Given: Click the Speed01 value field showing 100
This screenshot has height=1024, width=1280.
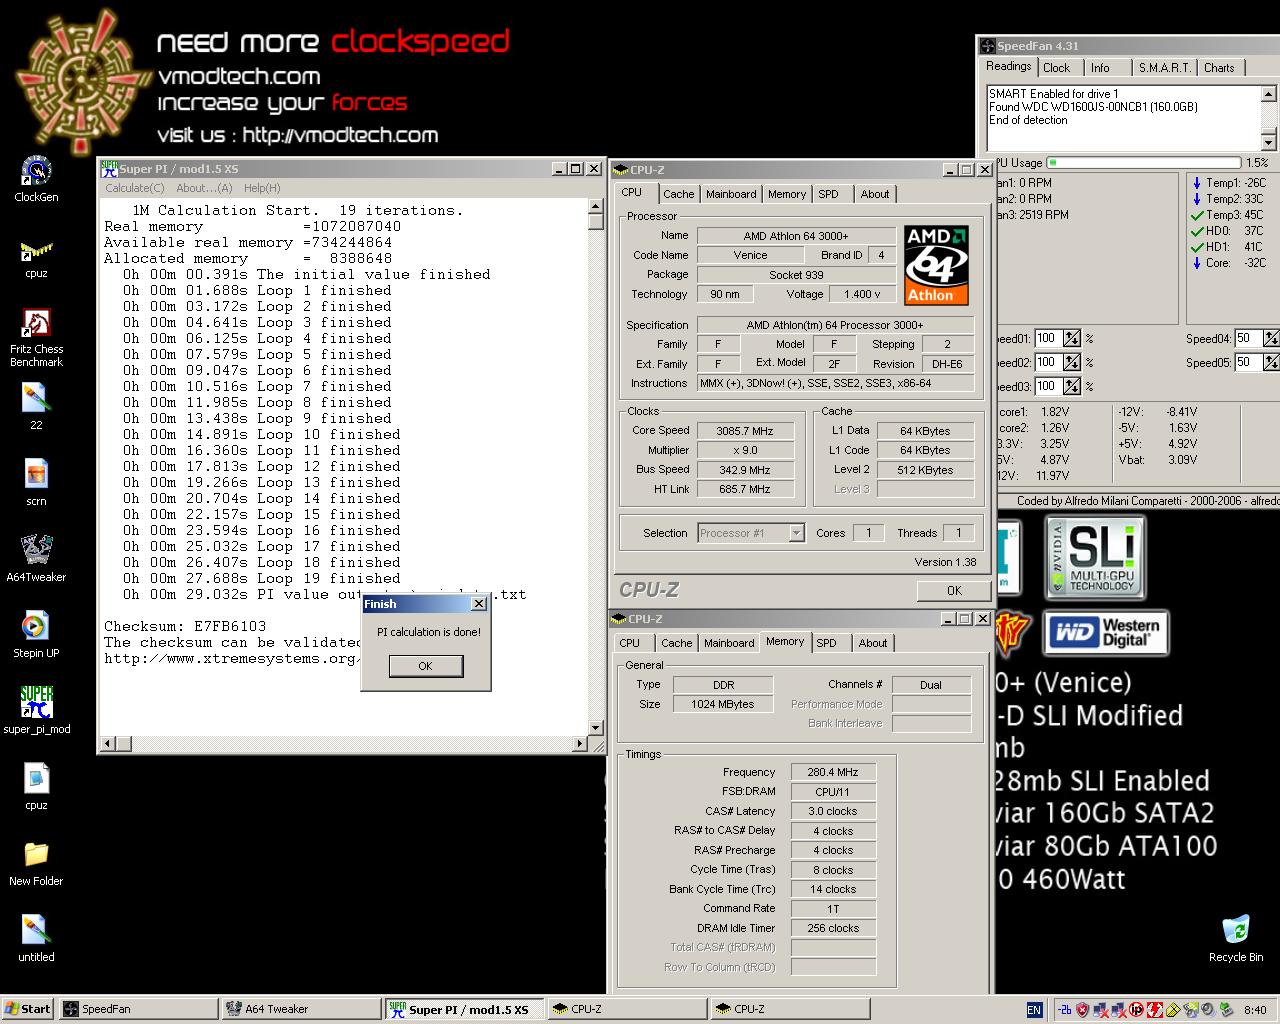Looking at the screenshot, I should [1048, 338].
